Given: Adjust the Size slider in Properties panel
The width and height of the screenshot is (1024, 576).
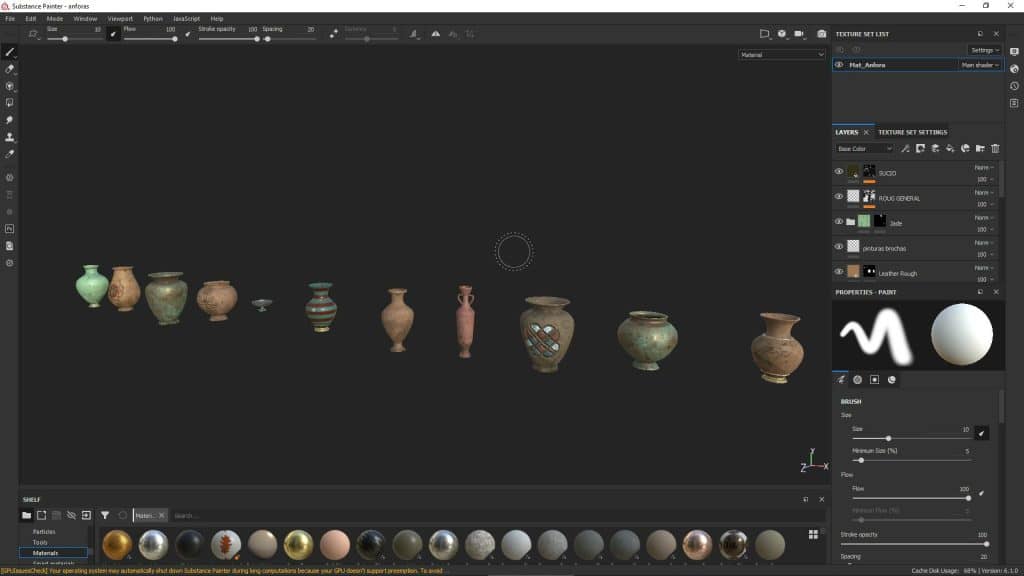Looking at the screenshot, I should (911, 438).
